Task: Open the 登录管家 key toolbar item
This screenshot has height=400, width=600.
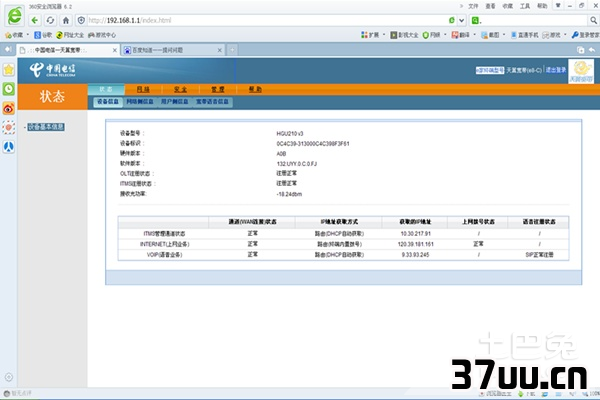Action: click(585, 35)
